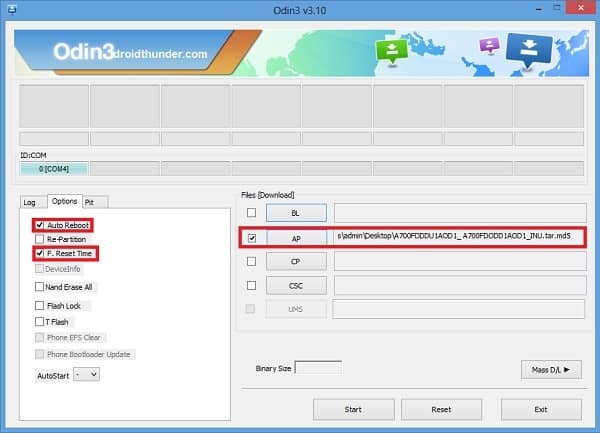Screen dimensions: 600x433
Task: Click the 0:[COM4] port slot
Action: [x=54, y=169]
